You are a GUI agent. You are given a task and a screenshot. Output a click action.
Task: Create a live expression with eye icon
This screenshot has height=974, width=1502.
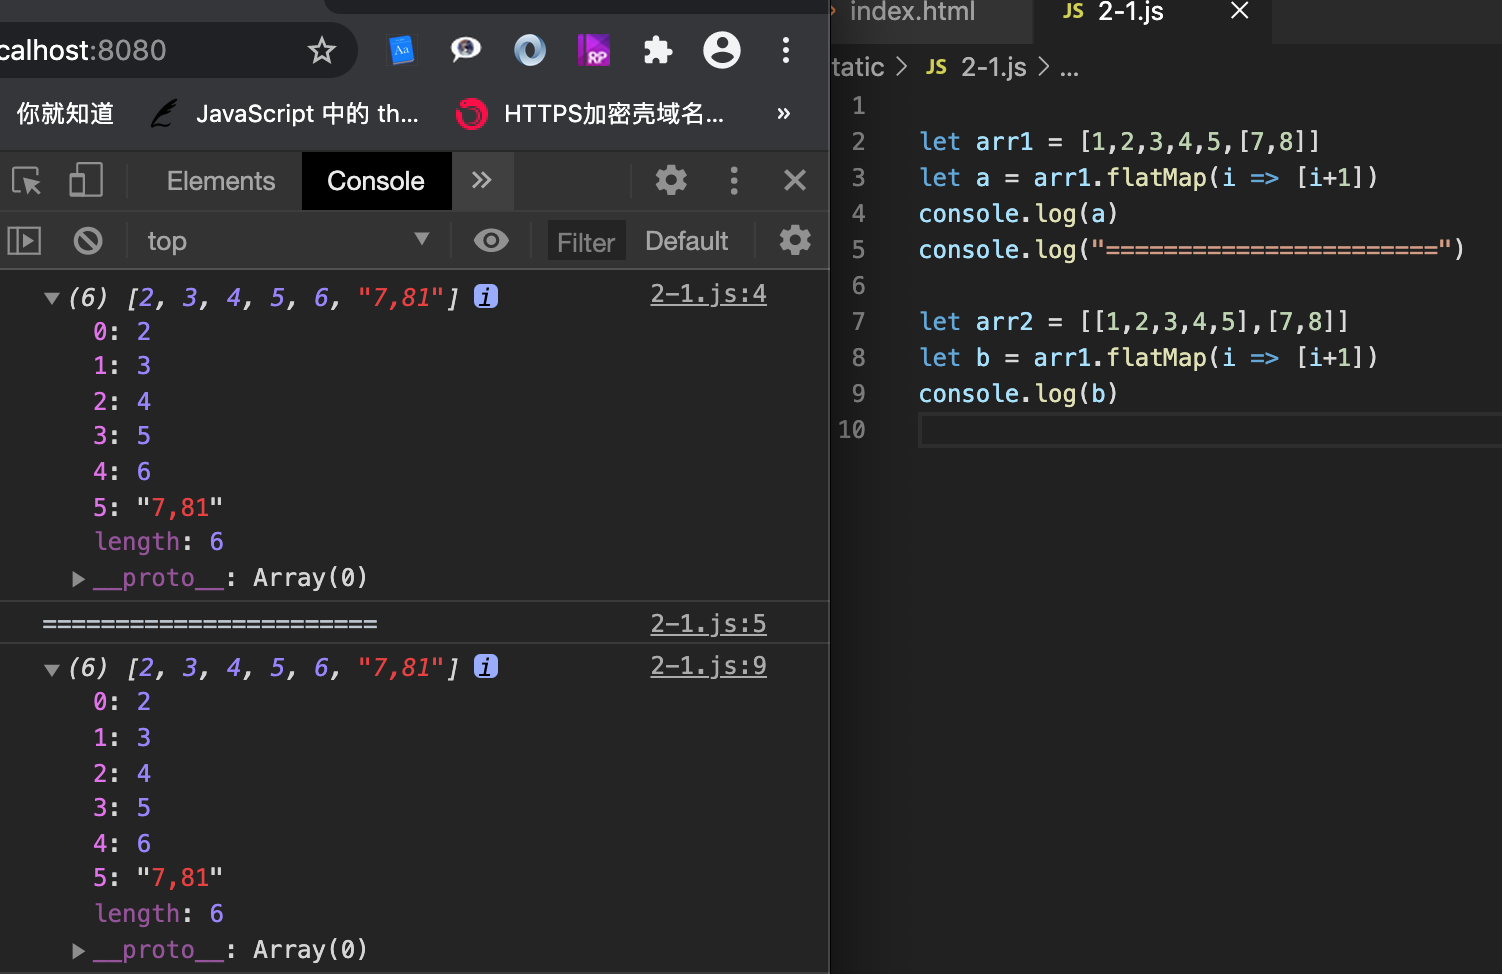coord(491,240)
